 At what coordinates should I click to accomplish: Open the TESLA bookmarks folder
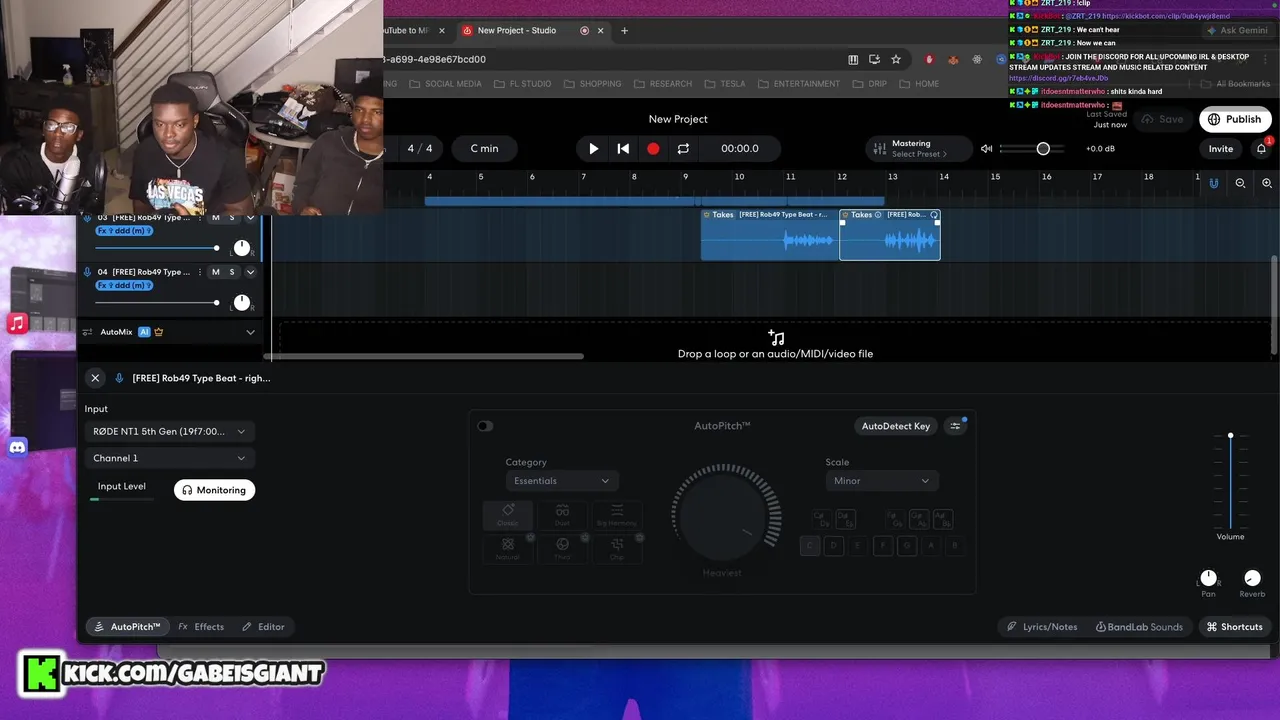click(725, 84)
